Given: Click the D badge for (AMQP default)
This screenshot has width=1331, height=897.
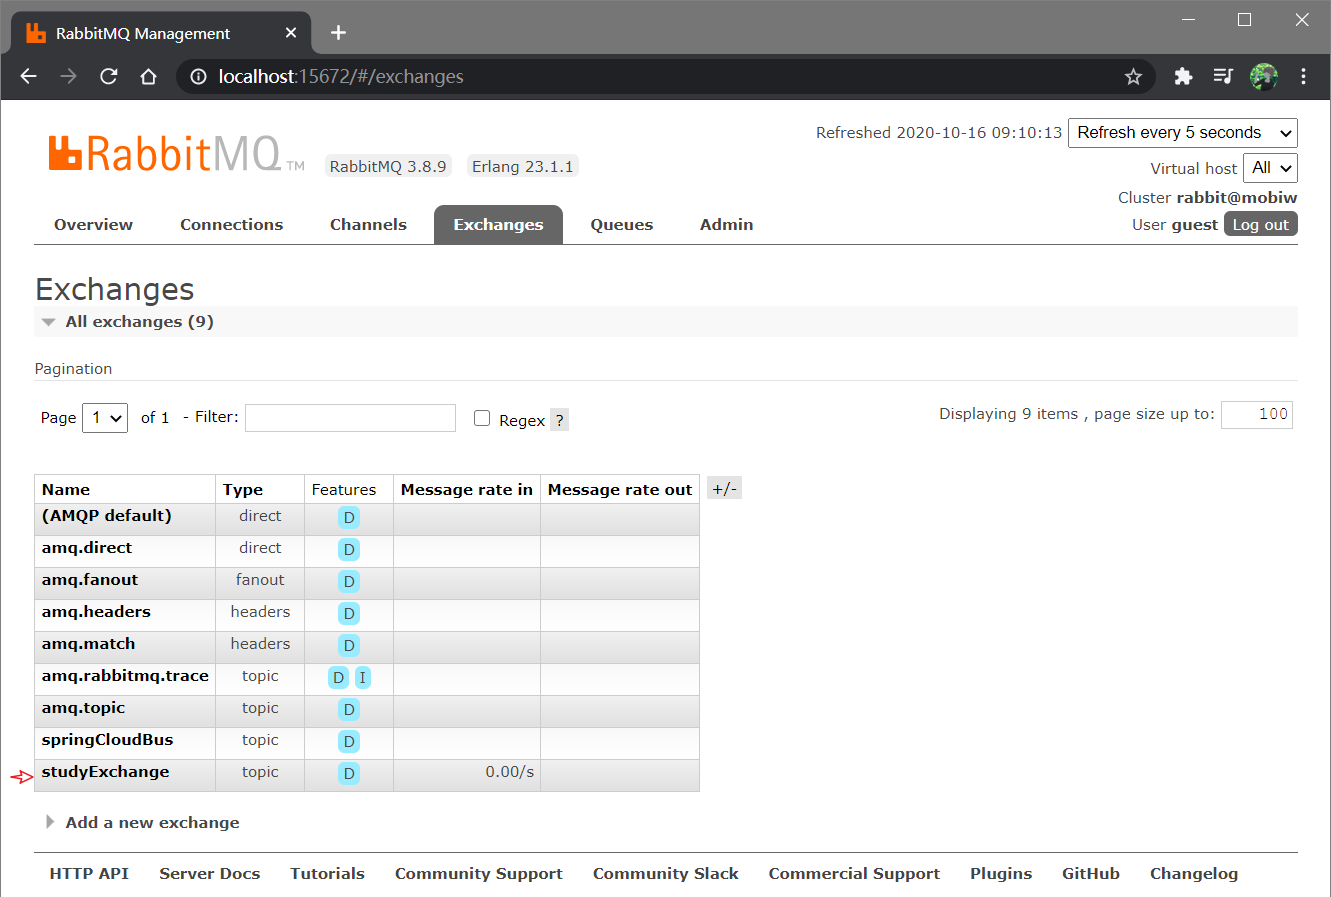Looking at the screenshot, I should pyautogui.click(x=349, y=517).
